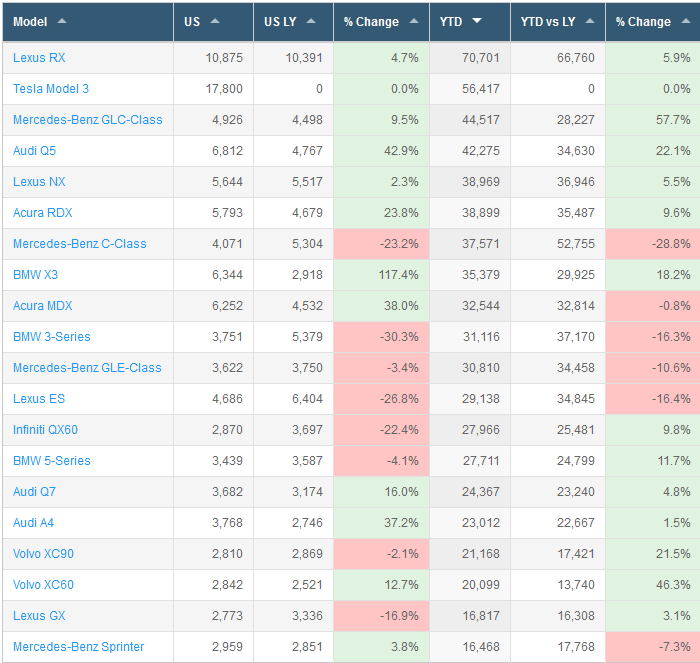Sort by Model column sort arrow
700x663 pixels.
[x=62, y=21]
